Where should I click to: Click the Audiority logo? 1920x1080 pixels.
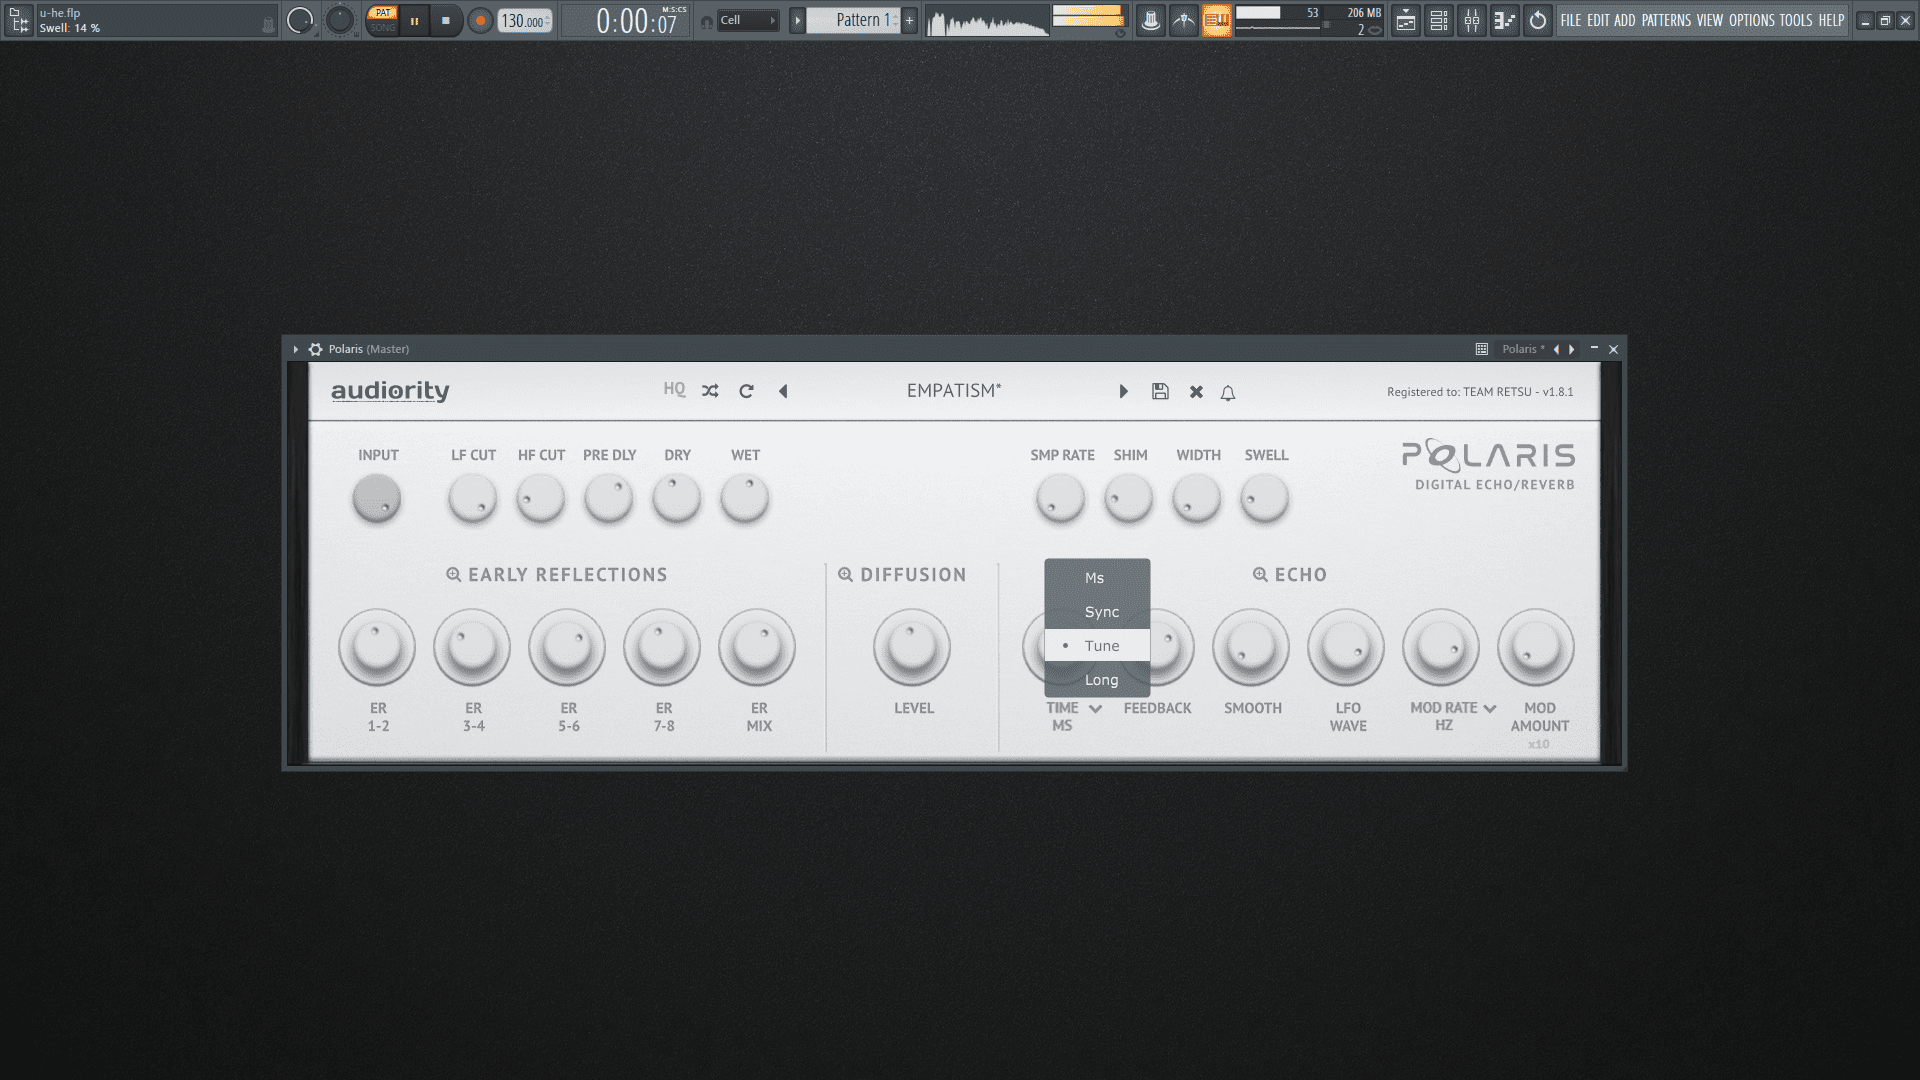tap(390, 391)
